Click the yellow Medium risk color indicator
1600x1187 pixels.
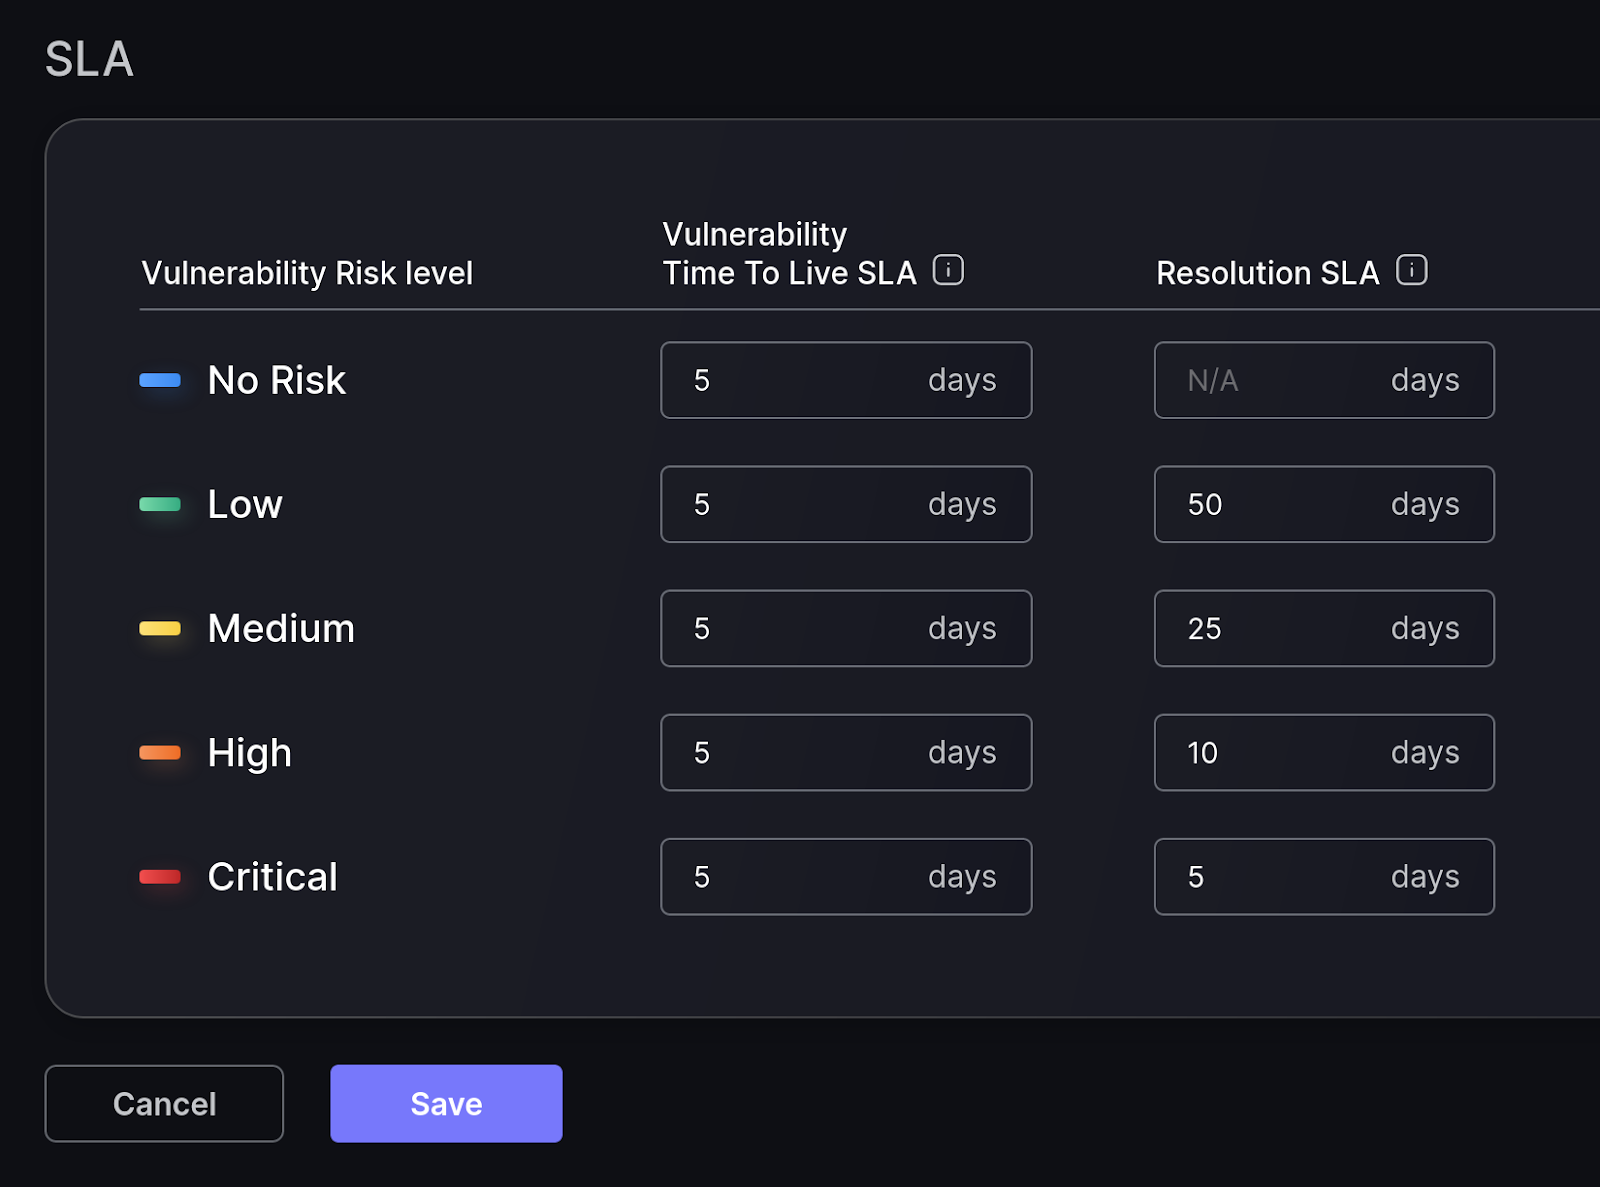160,628
